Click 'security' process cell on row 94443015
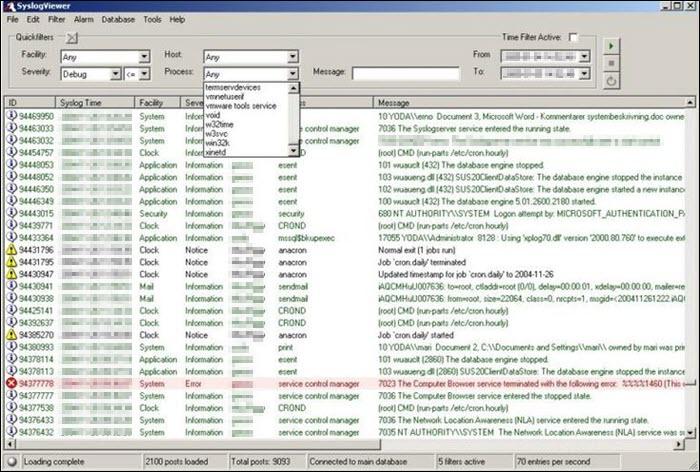The height and width of the screenshot is (472, 700). (291, 213)
